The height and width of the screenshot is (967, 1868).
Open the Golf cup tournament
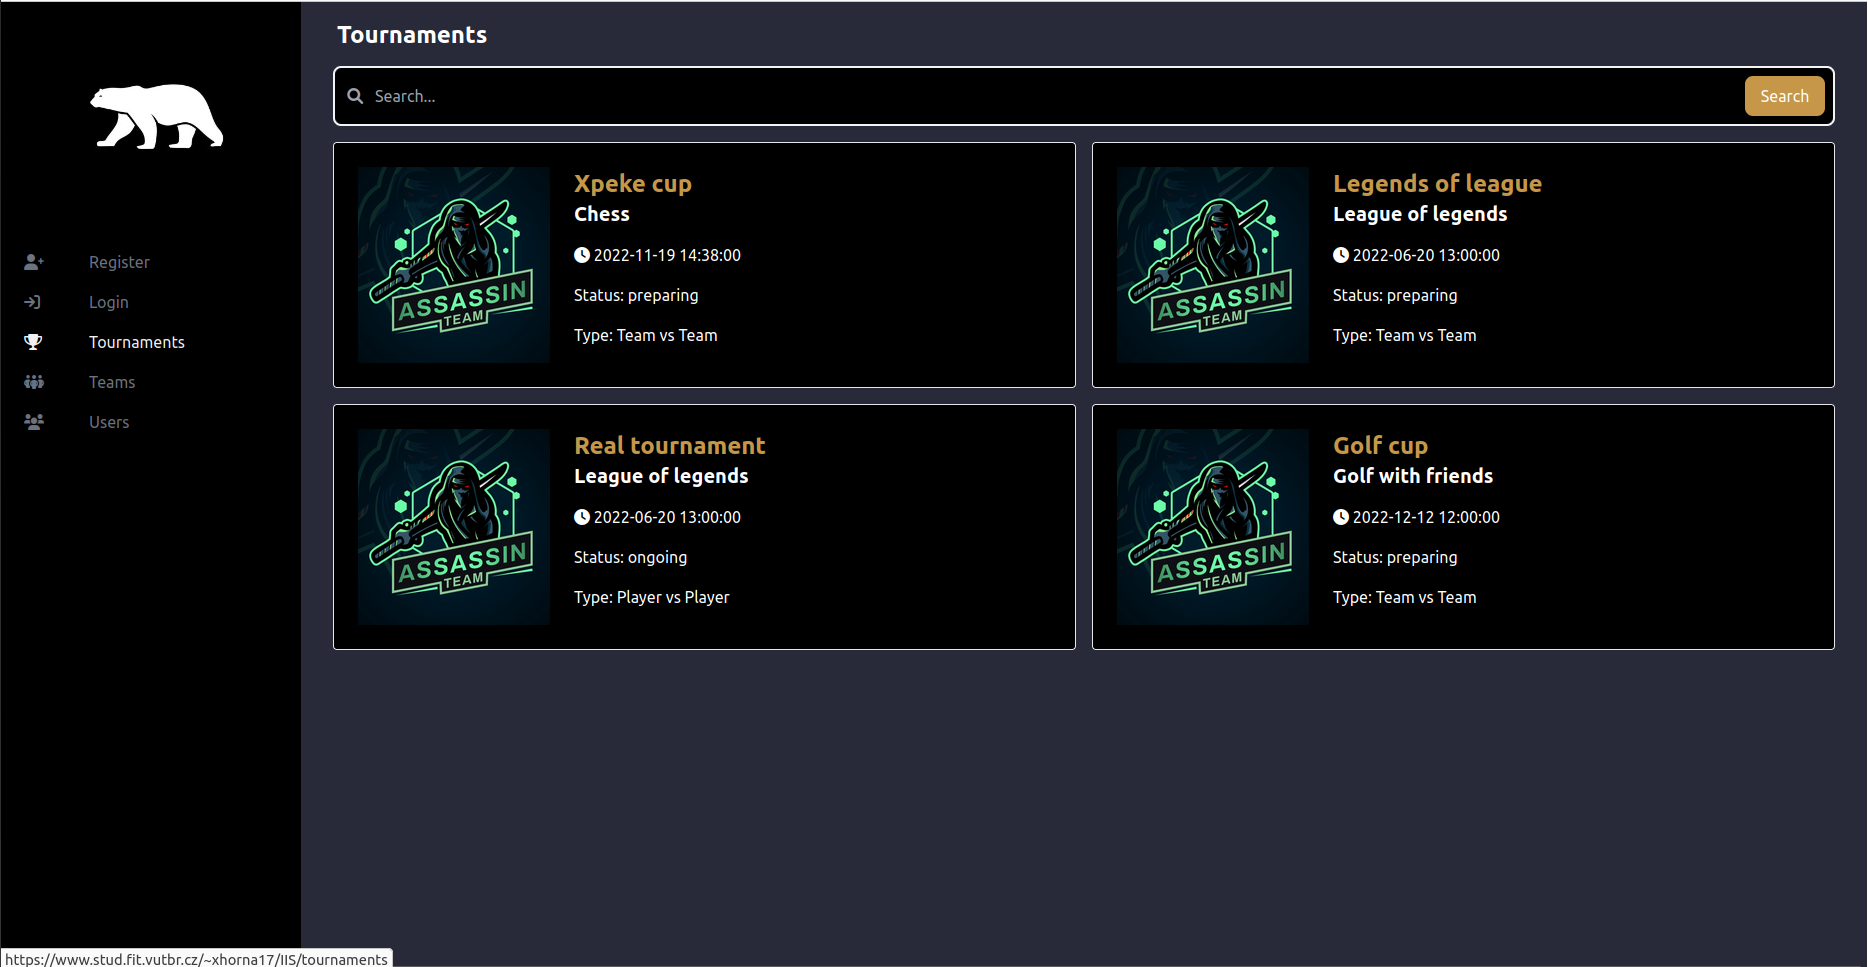pos(1379,446)
